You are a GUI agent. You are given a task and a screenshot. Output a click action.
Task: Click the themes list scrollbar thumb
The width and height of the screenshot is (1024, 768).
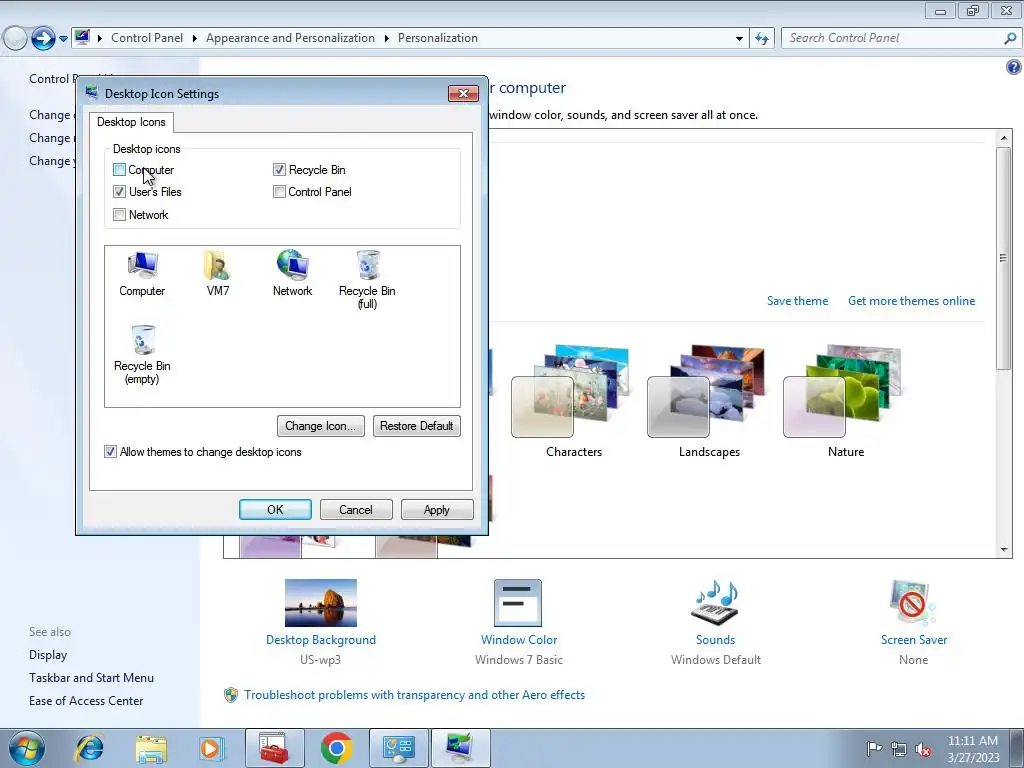coord(1004,258)
